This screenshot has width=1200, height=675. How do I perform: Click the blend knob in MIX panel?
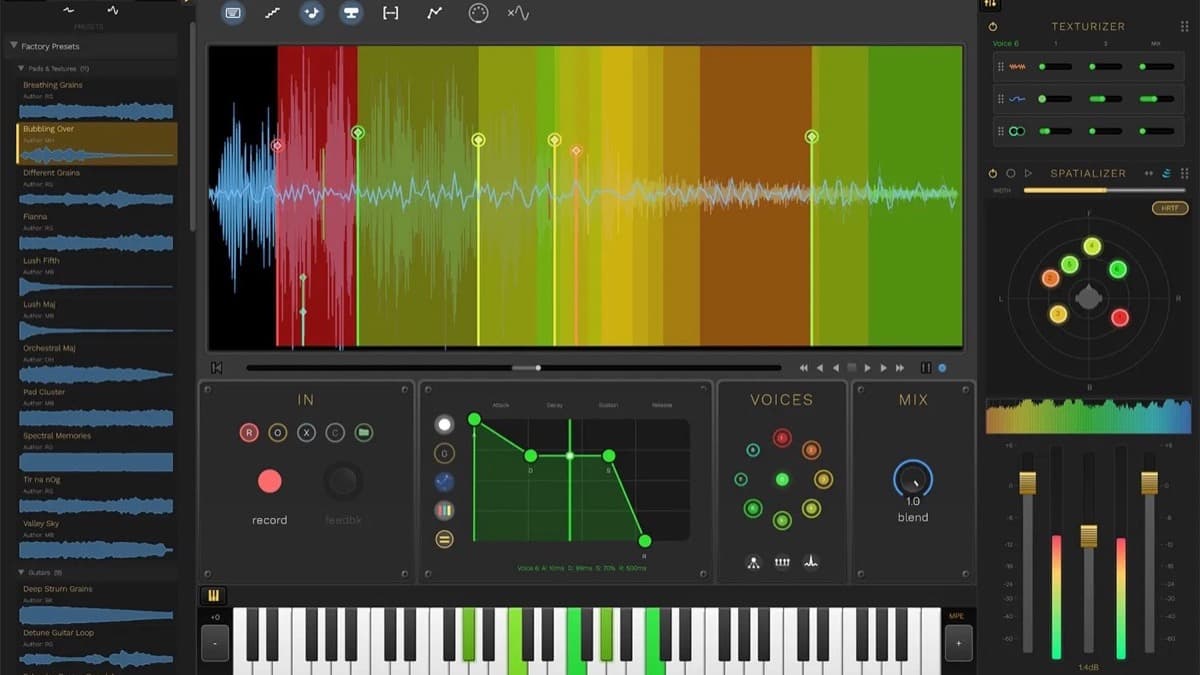click(x=913, y=479)
